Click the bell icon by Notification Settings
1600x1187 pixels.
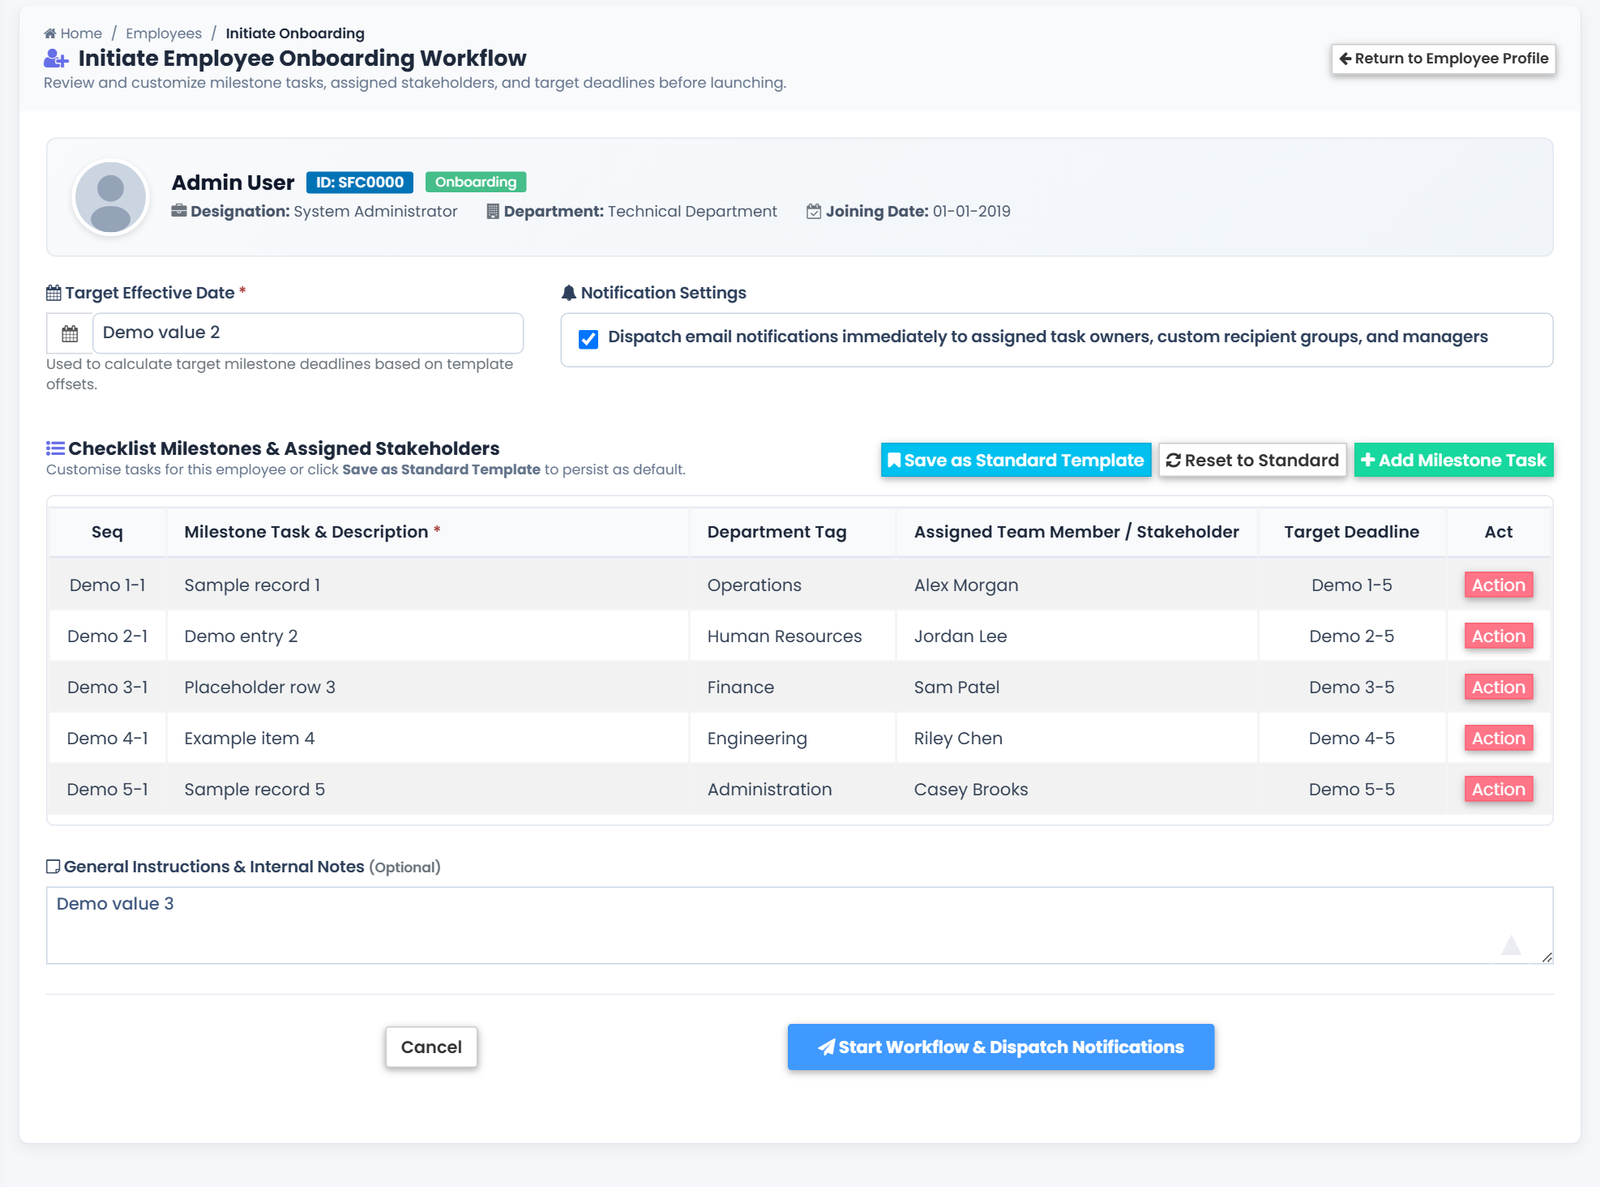[569, 293]
